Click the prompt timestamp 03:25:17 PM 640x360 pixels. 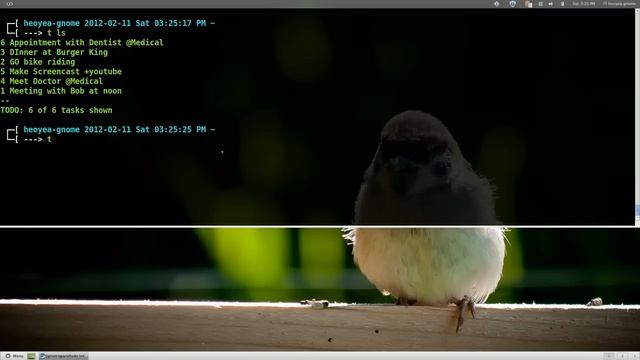coord(180,23)
